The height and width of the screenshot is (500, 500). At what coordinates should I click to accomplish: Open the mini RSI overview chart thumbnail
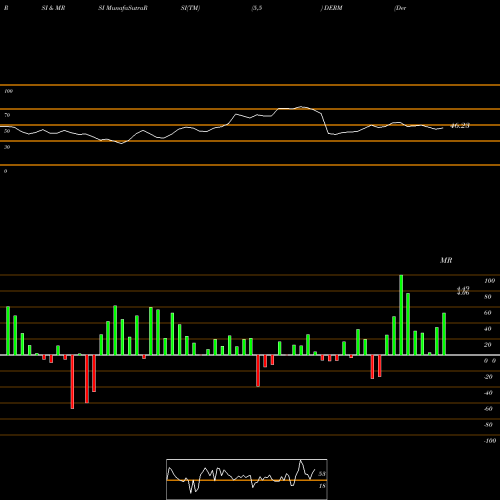[x=247, y=479]
